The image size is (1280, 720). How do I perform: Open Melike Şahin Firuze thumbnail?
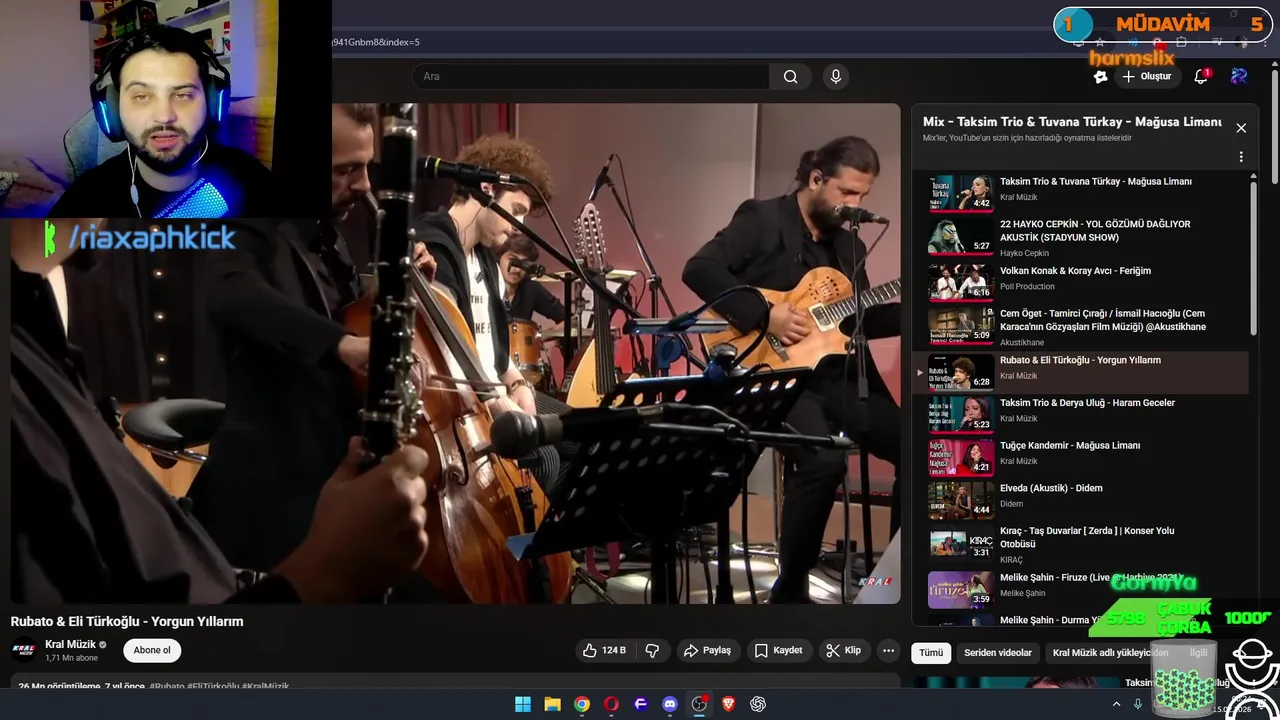pyautogui.click(x=961, y=589)
